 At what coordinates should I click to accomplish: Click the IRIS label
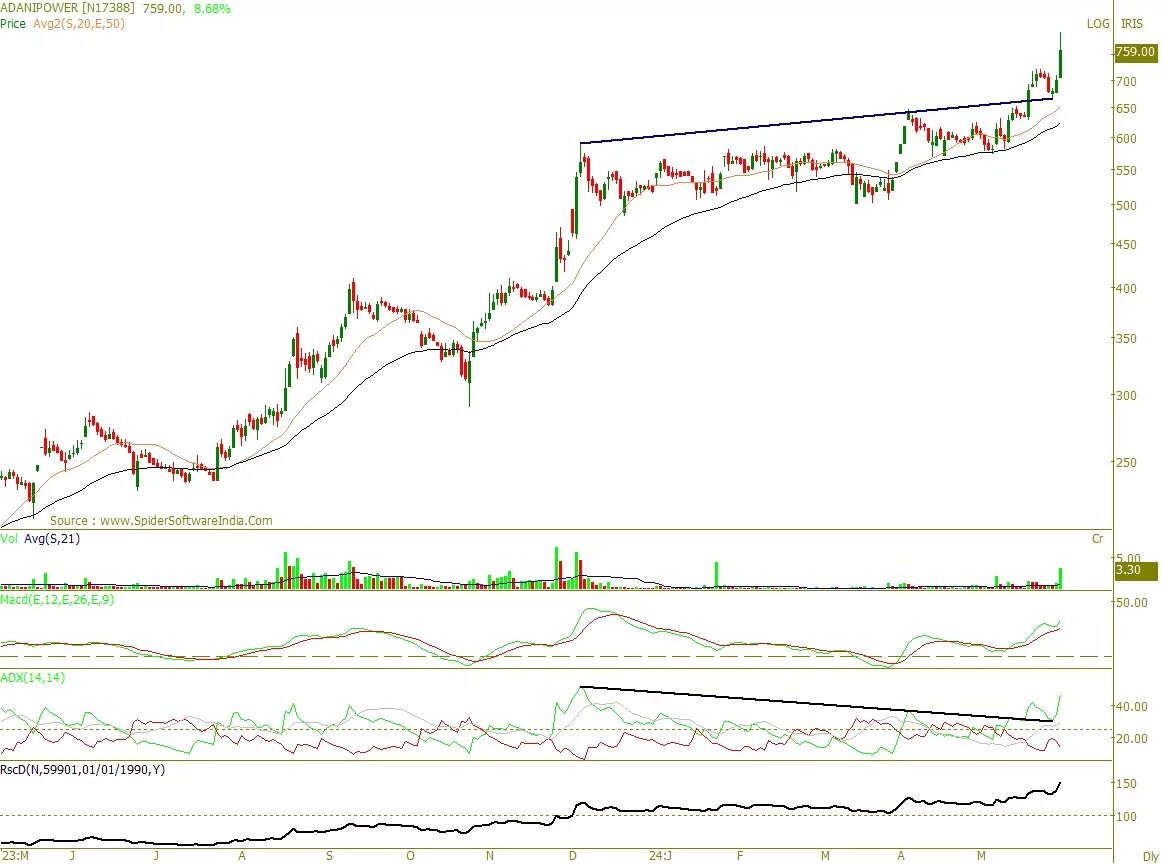point(1132,24)
